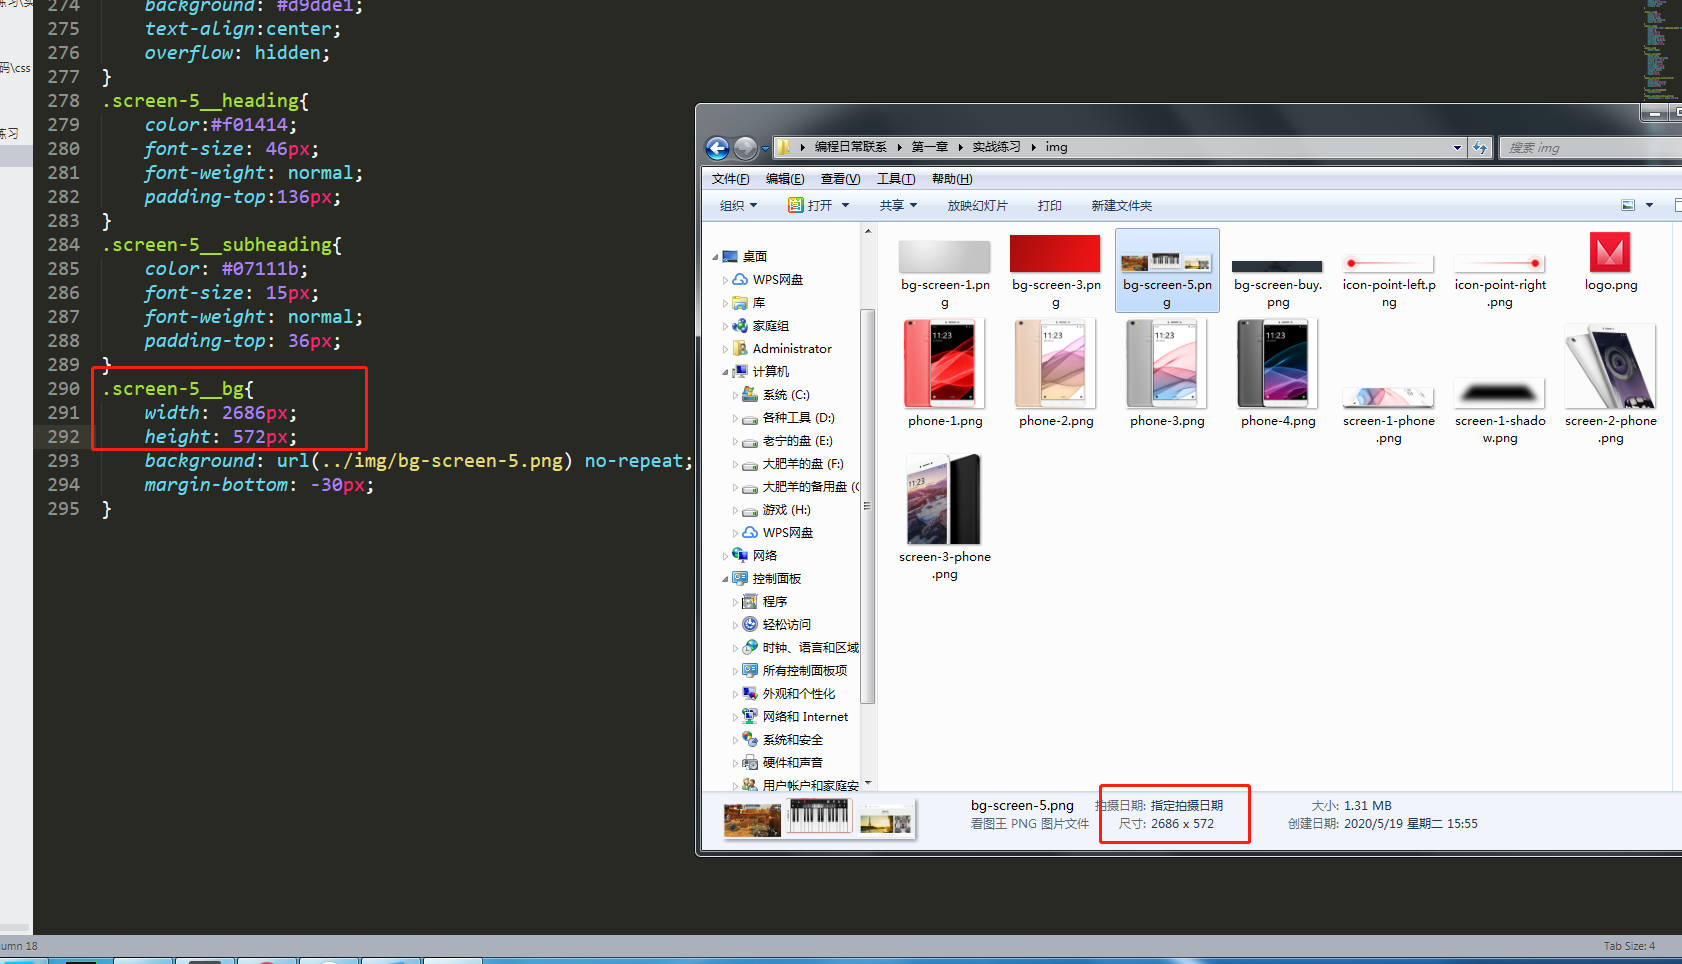Open the dropdown arrow next to 打开

(x=846, y=205)
